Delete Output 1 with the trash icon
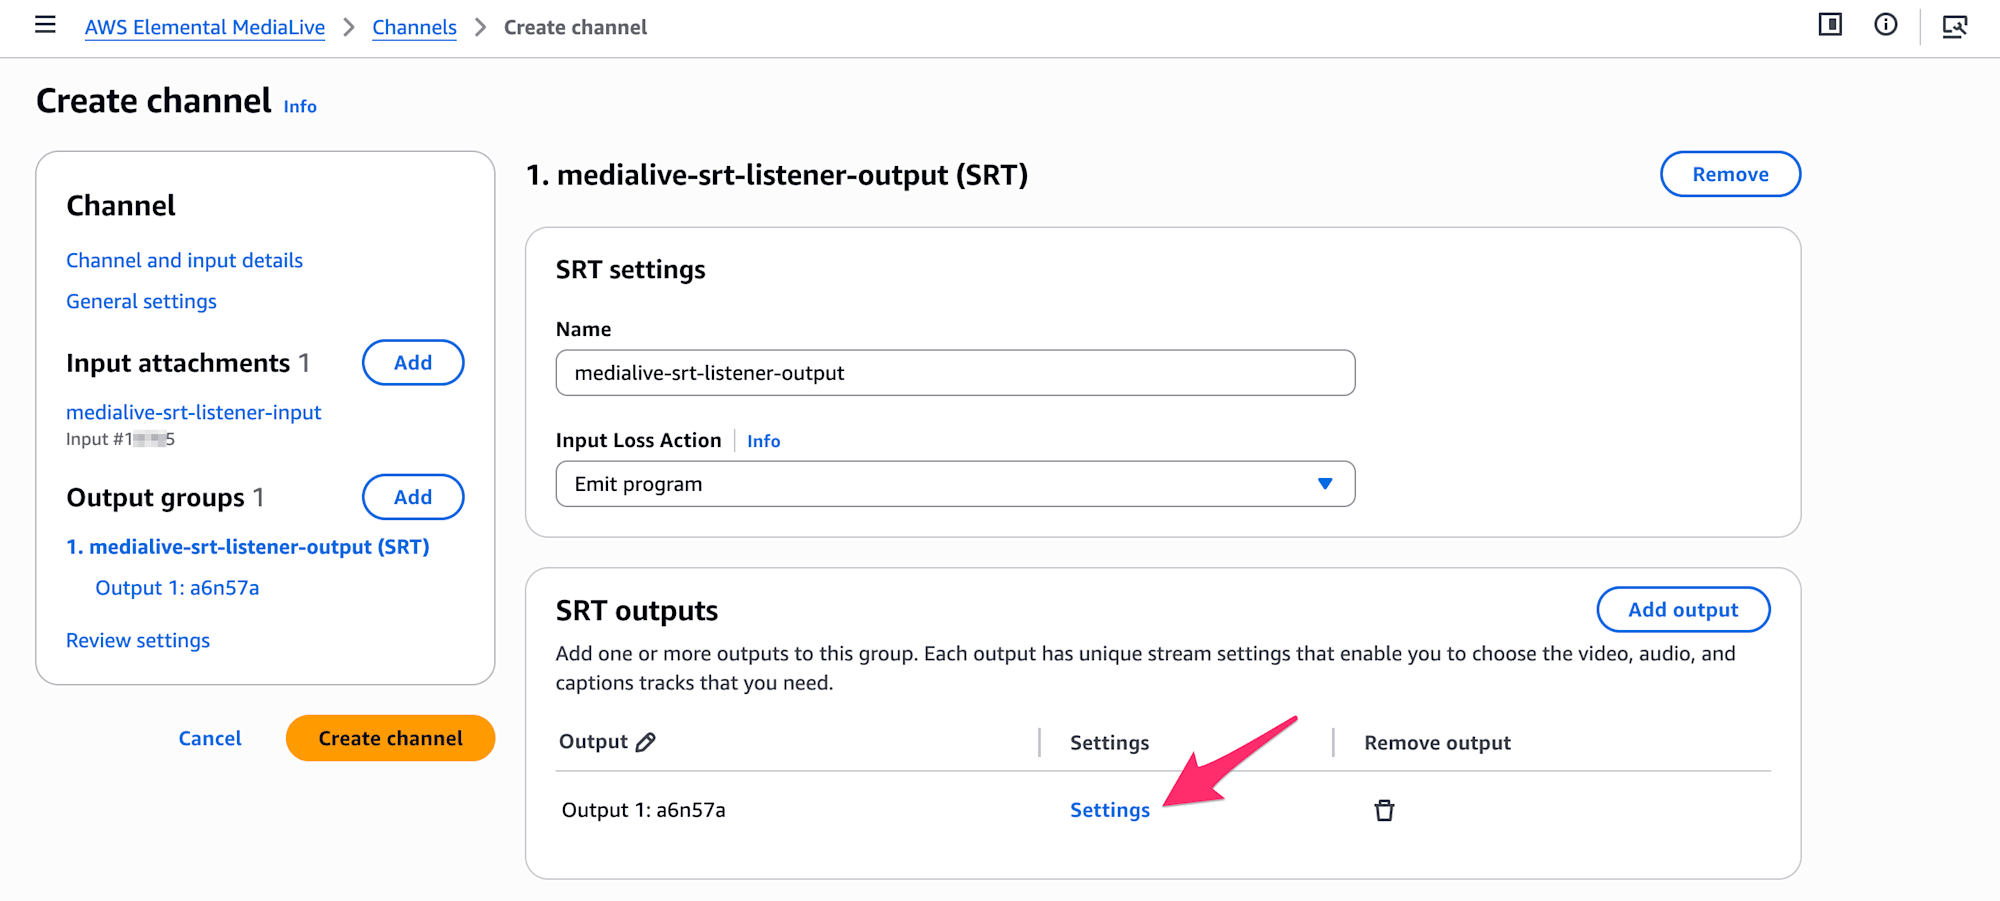 [1384, 810]
